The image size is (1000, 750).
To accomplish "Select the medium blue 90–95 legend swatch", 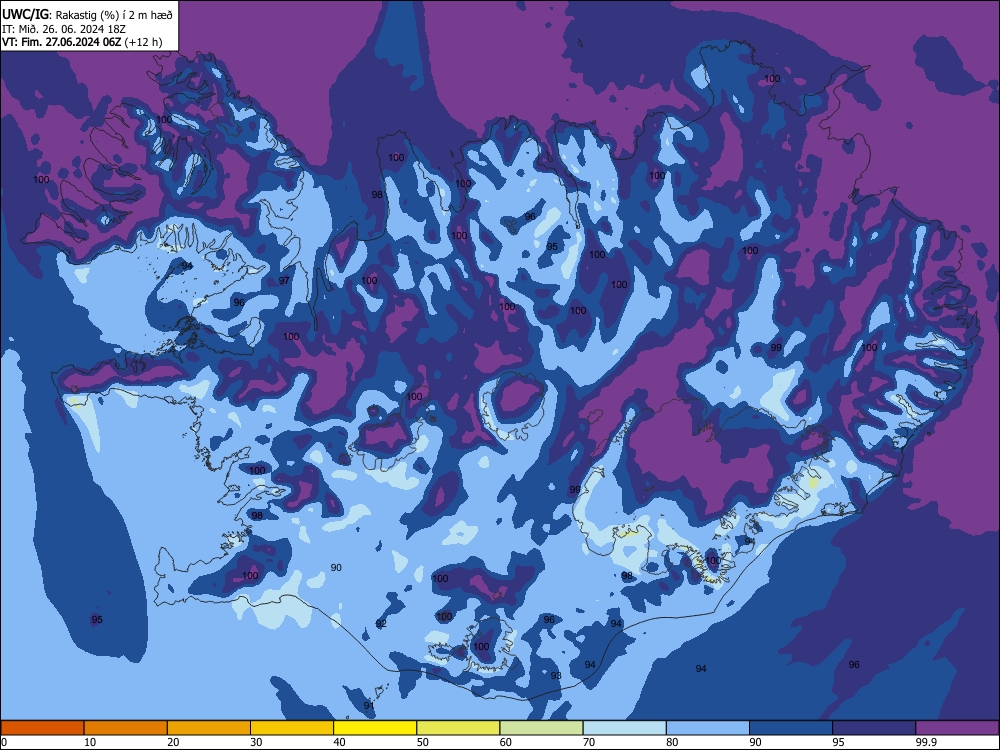I will pyautogui.click(x=791, y=728).
